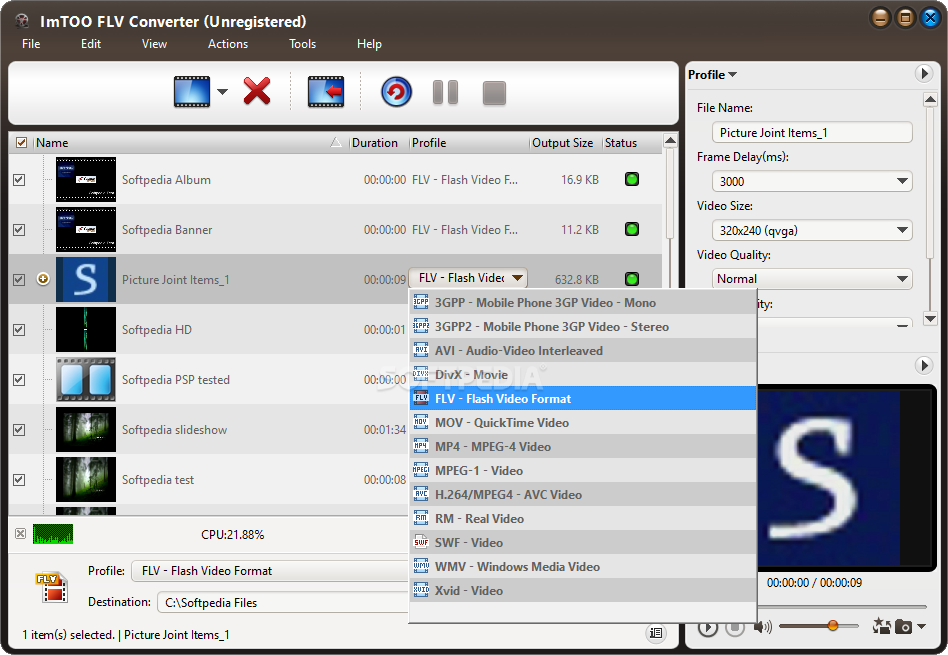The width and height of the screenshot is (948, 655).
Task: Choose MOV - QuickTime Video format
Action: click(583, 422)
